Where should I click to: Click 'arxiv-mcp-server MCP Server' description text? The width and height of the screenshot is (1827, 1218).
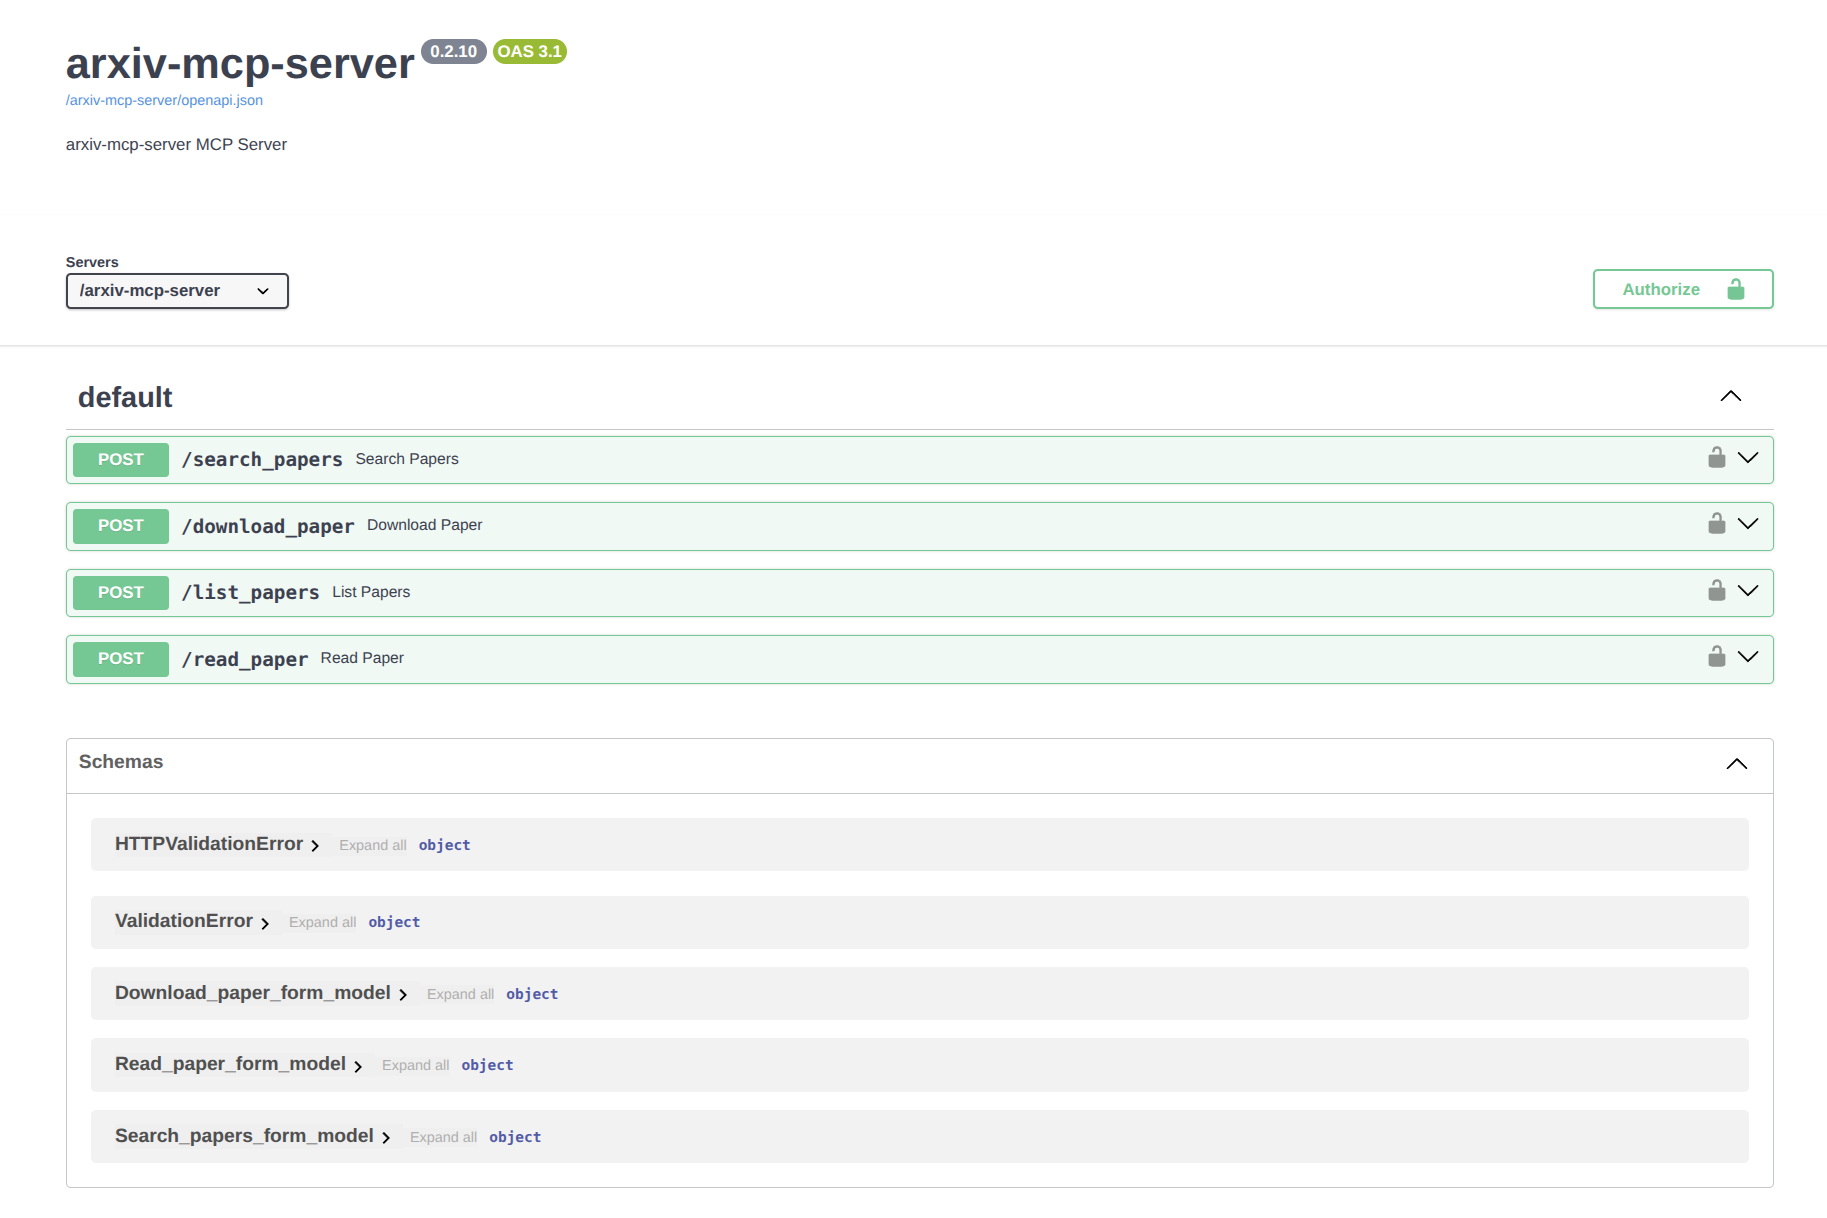[176, 144]
